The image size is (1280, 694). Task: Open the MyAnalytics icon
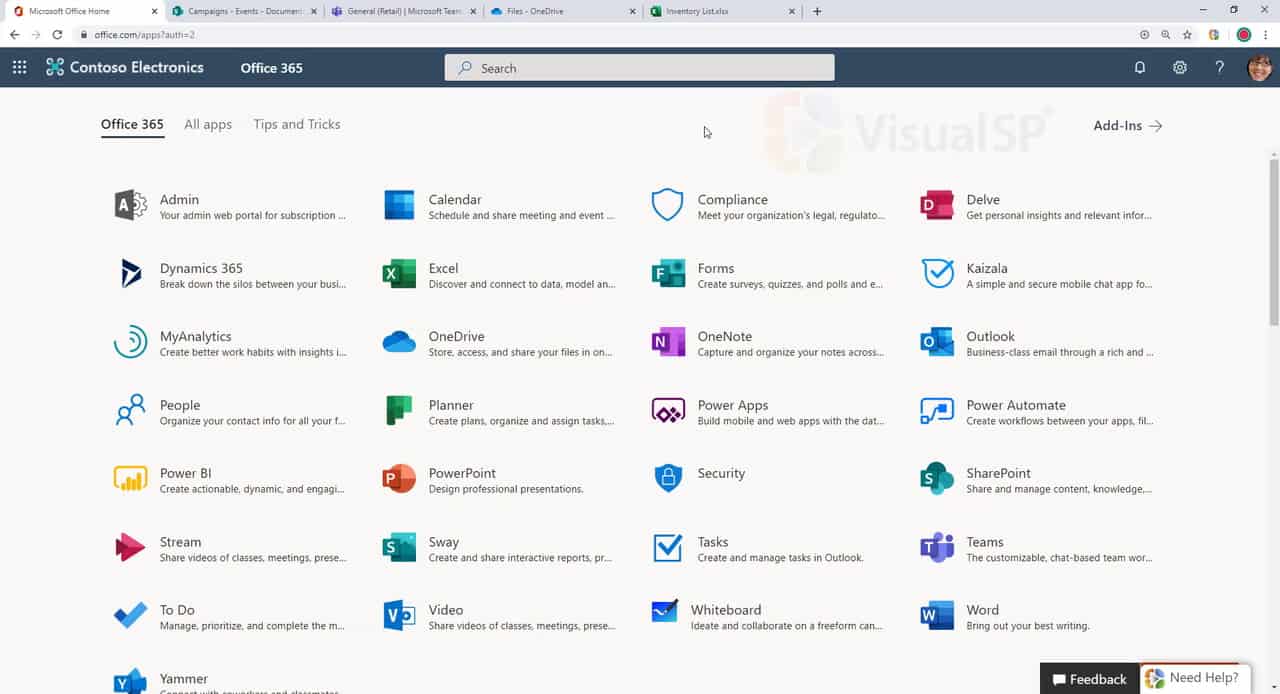[131, 342]
